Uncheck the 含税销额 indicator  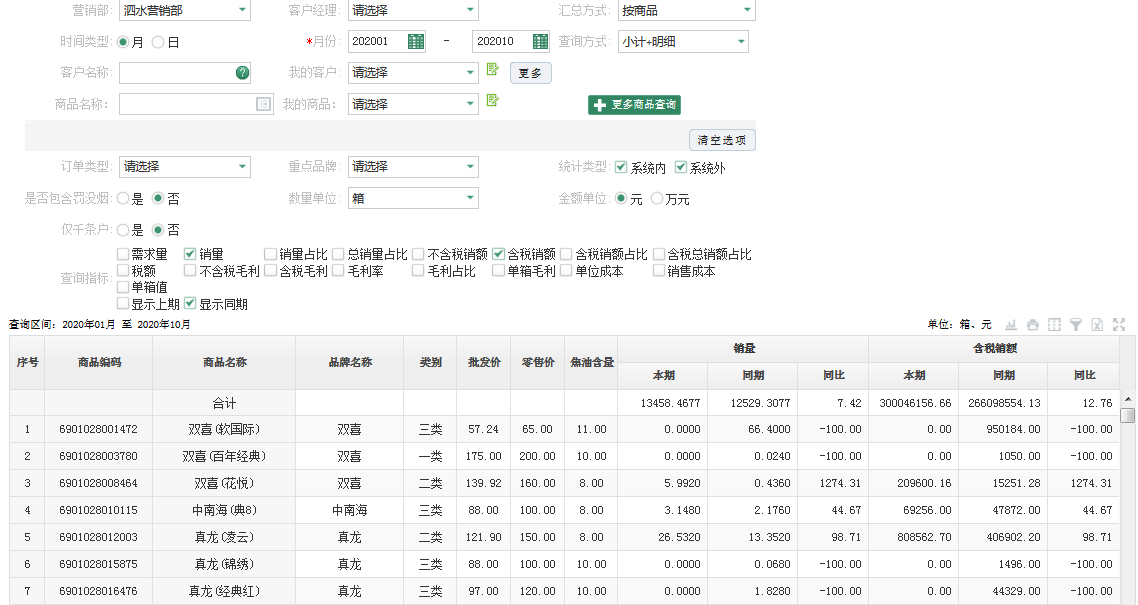point(498,254)
